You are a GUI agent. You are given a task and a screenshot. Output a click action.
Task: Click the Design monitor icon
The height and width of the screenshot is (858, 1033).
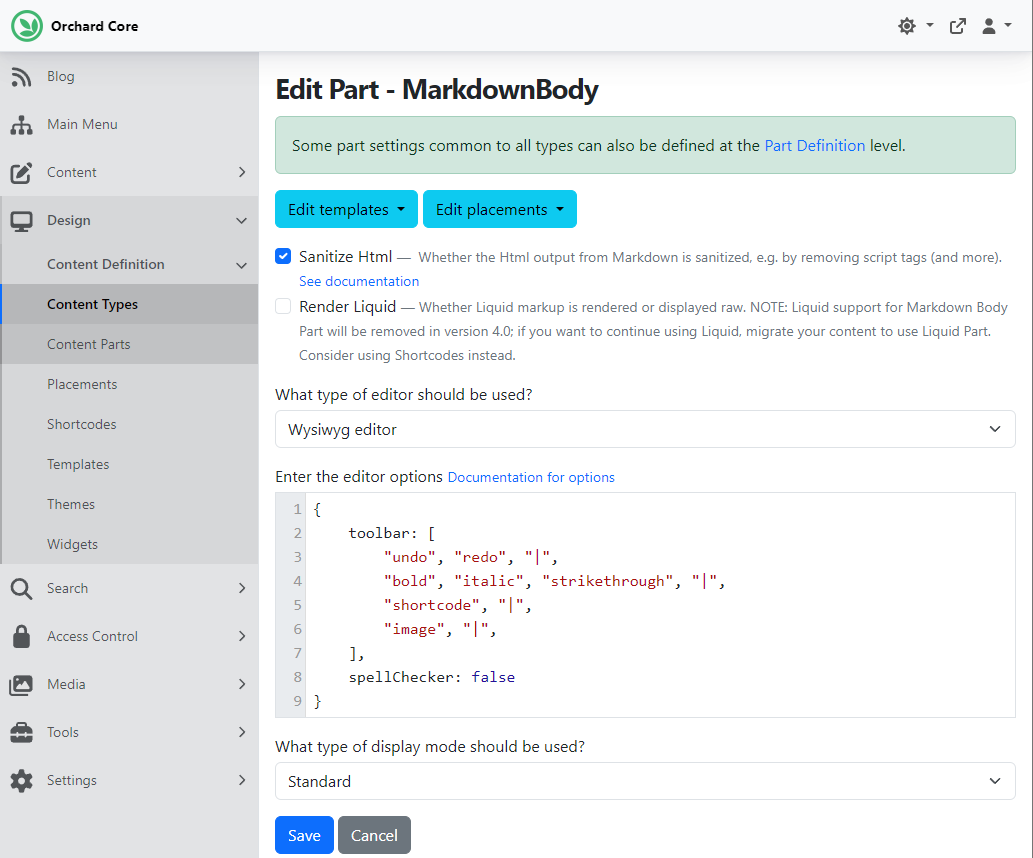[x=21, y=221]
